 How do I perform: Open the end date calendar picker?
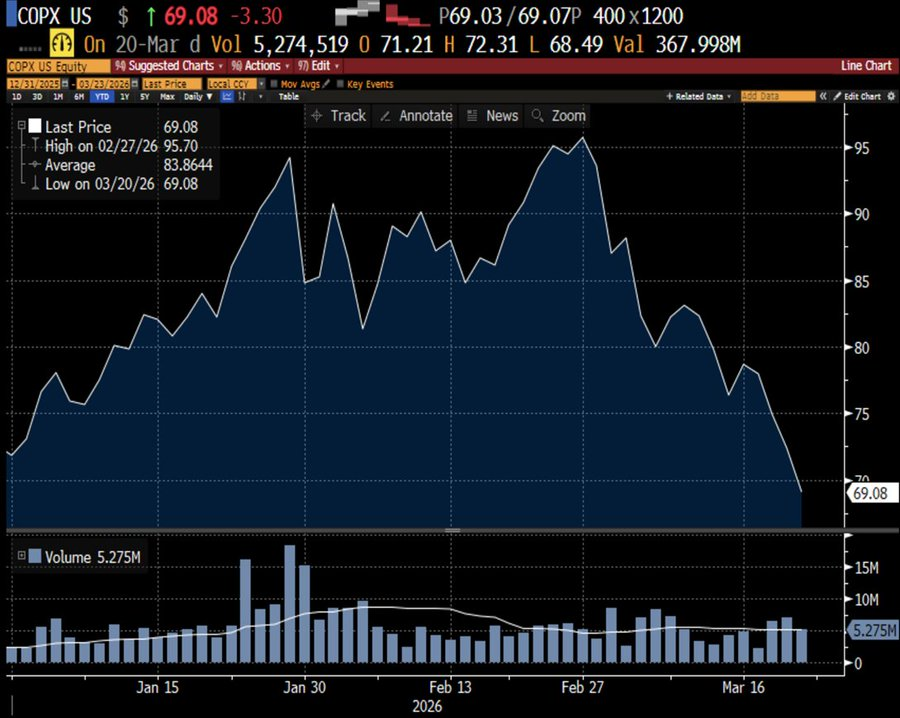pos(134,84)
